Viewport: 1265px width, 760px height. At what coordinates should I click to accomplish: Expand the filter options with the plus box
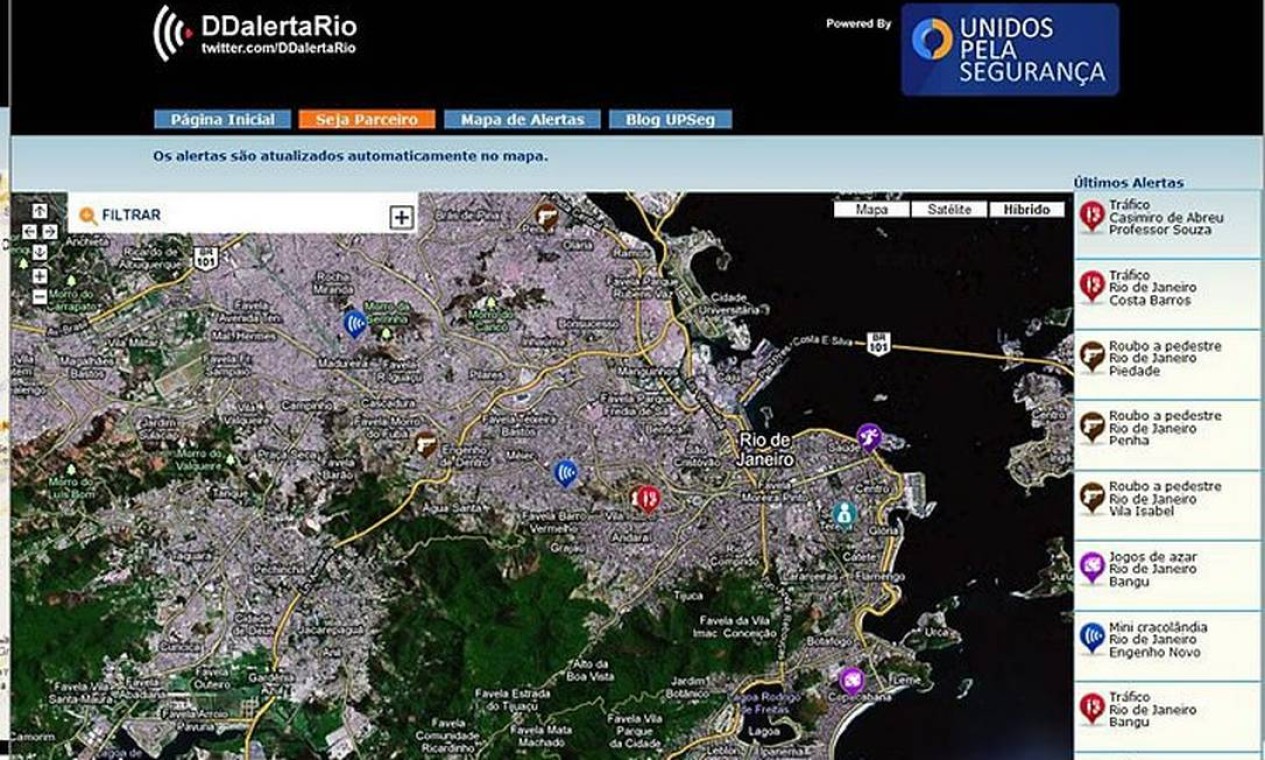(x=400, y=215)
